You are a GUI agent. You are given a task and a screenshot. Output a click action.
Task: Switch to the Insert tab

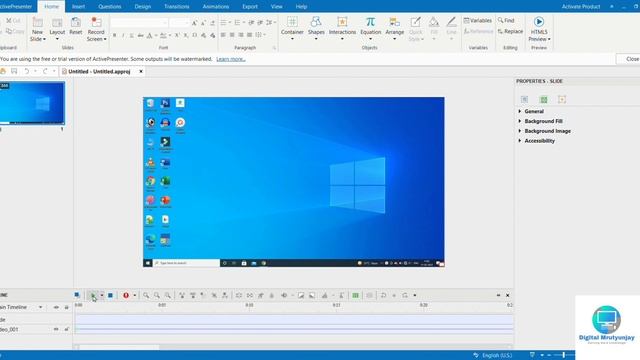coord(78,7)
